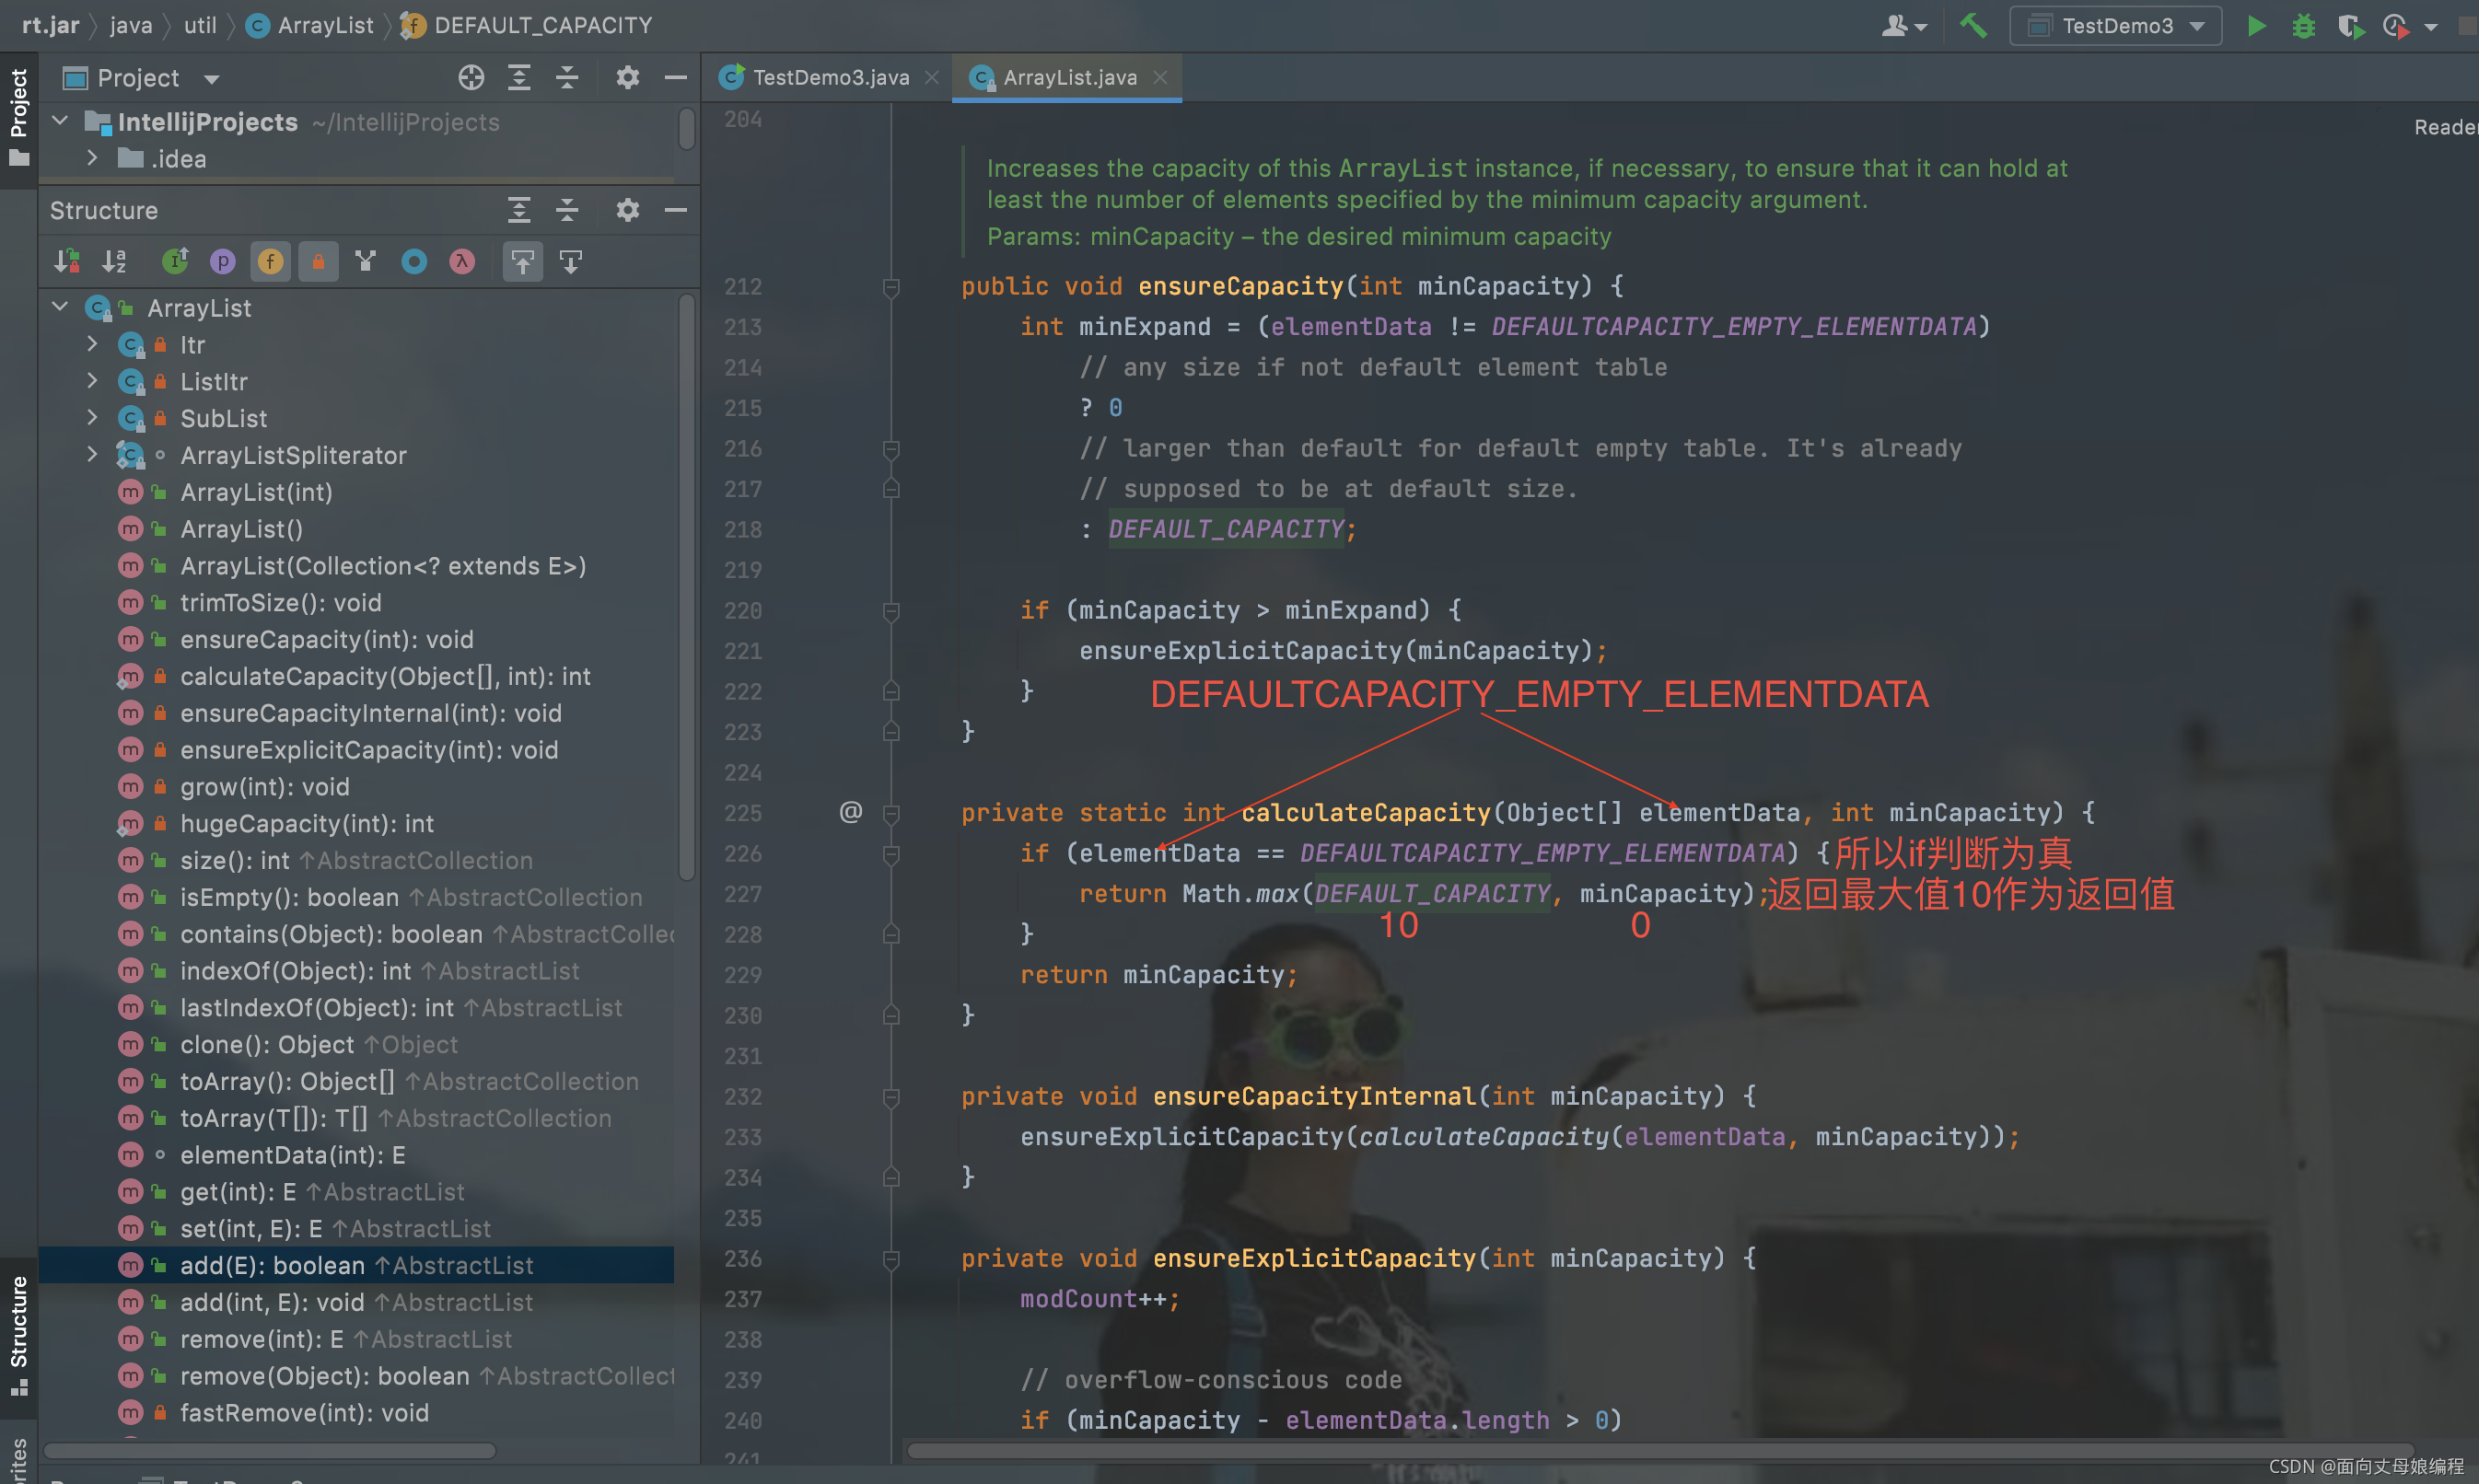2479x1484 pixels.
Task: Click Autoscroll from Source icon
Action: tap(570, 262)
